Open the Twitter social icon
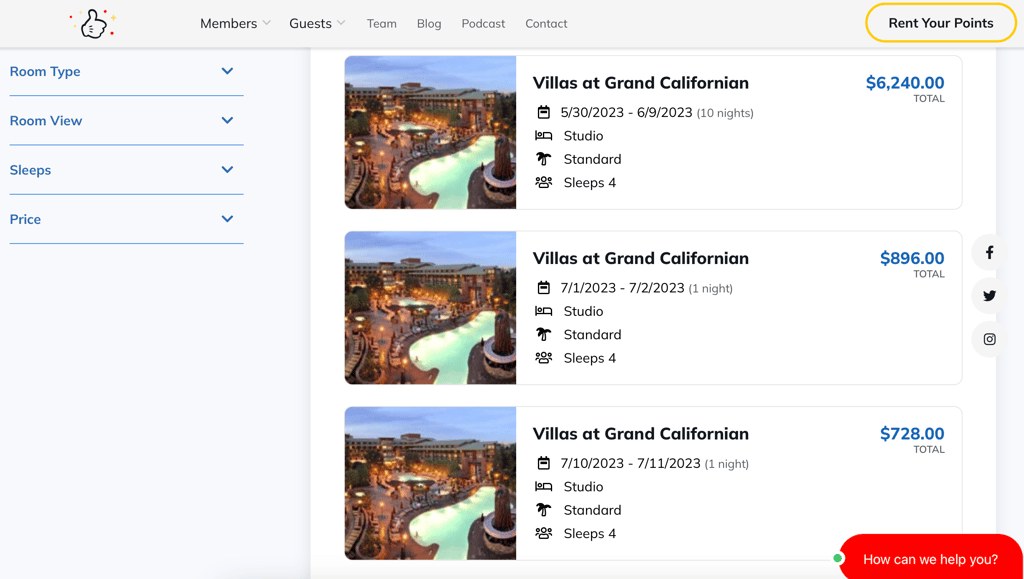The image size is (1024, 579). click(x=989, y=296)
